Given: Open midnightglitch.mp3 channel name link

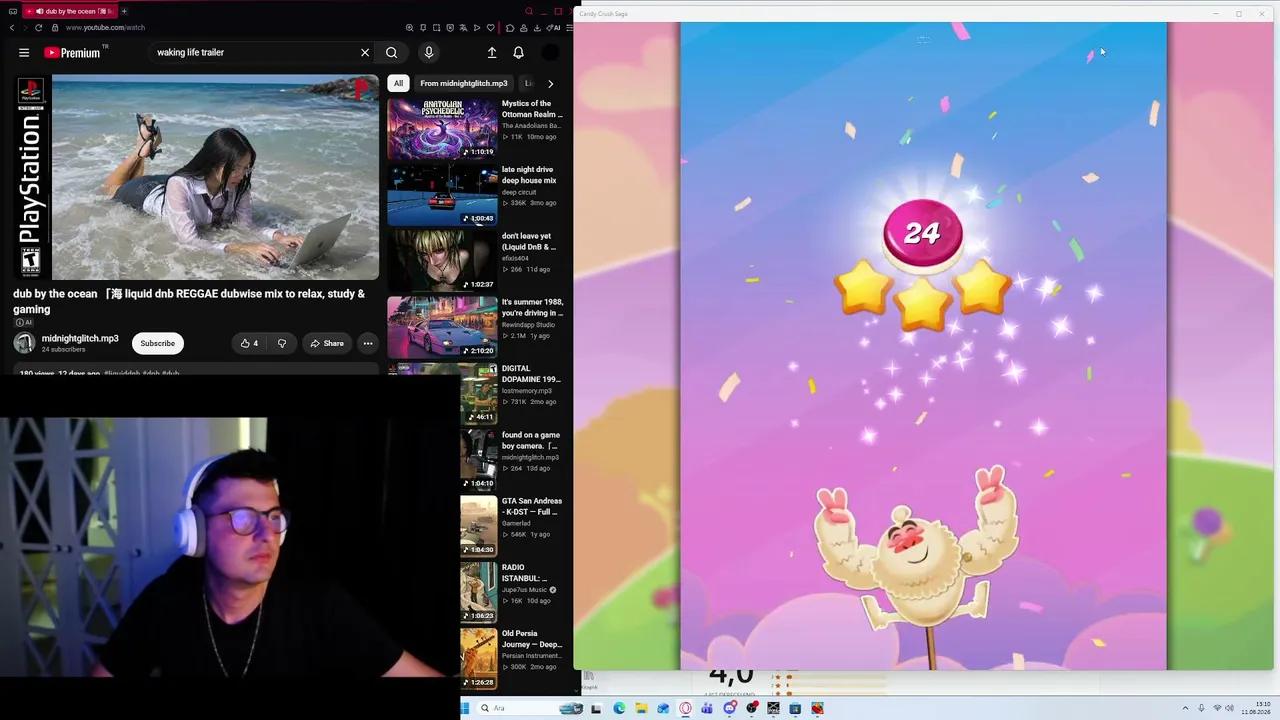Looking at the screenshot, I should tap(80, 339).
